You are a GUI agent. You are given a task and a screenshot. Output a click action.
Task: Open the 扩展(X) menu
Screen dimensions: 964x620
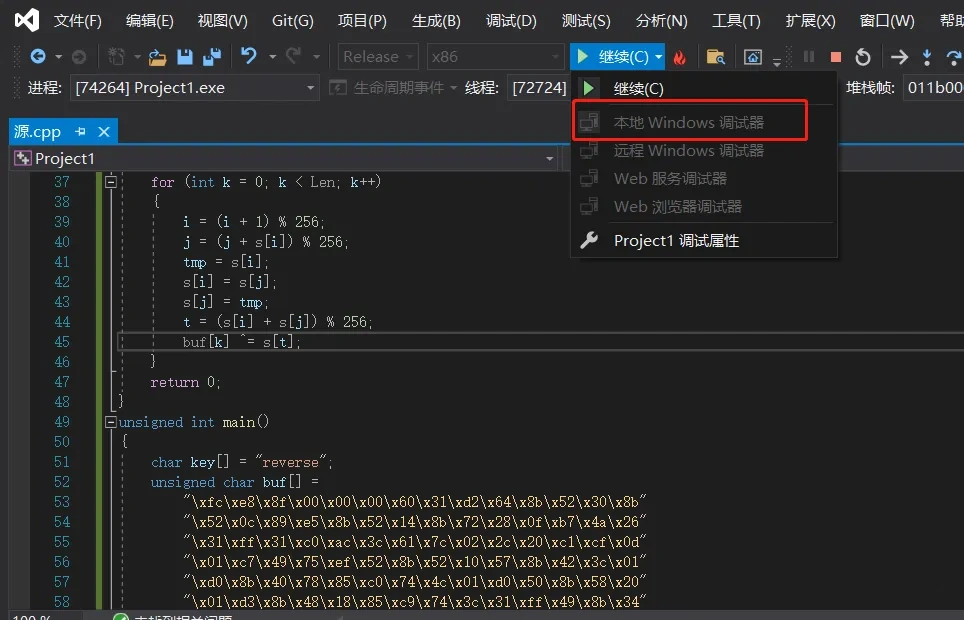click(810, 21)
